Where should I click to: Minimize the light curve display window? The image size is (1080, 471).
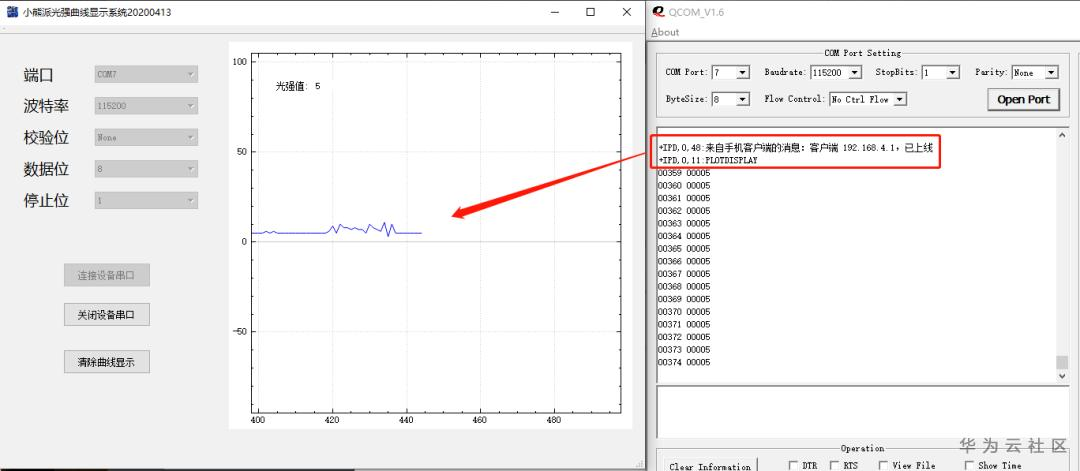click(555, 12)
